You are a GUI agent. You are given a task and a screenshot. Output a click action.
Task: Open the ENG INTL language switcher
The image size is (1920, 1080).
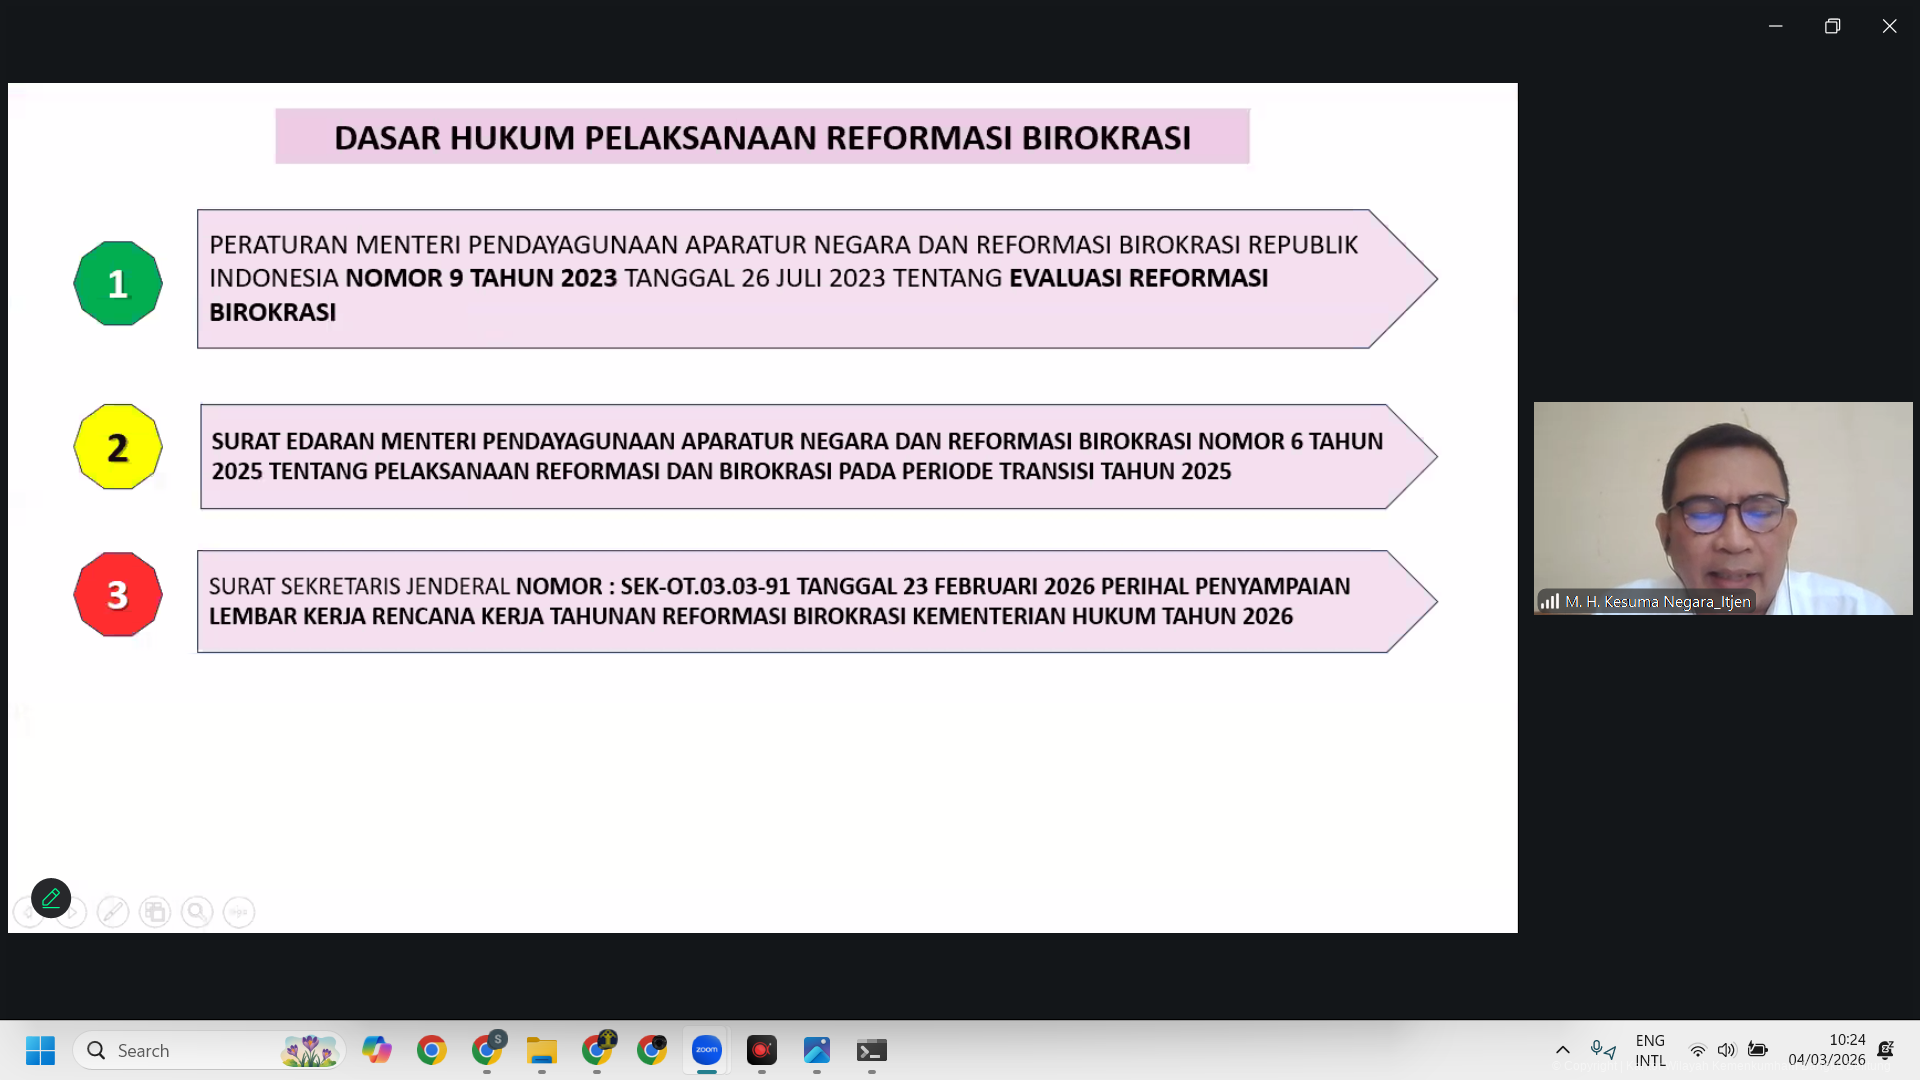[1649, 1050]
